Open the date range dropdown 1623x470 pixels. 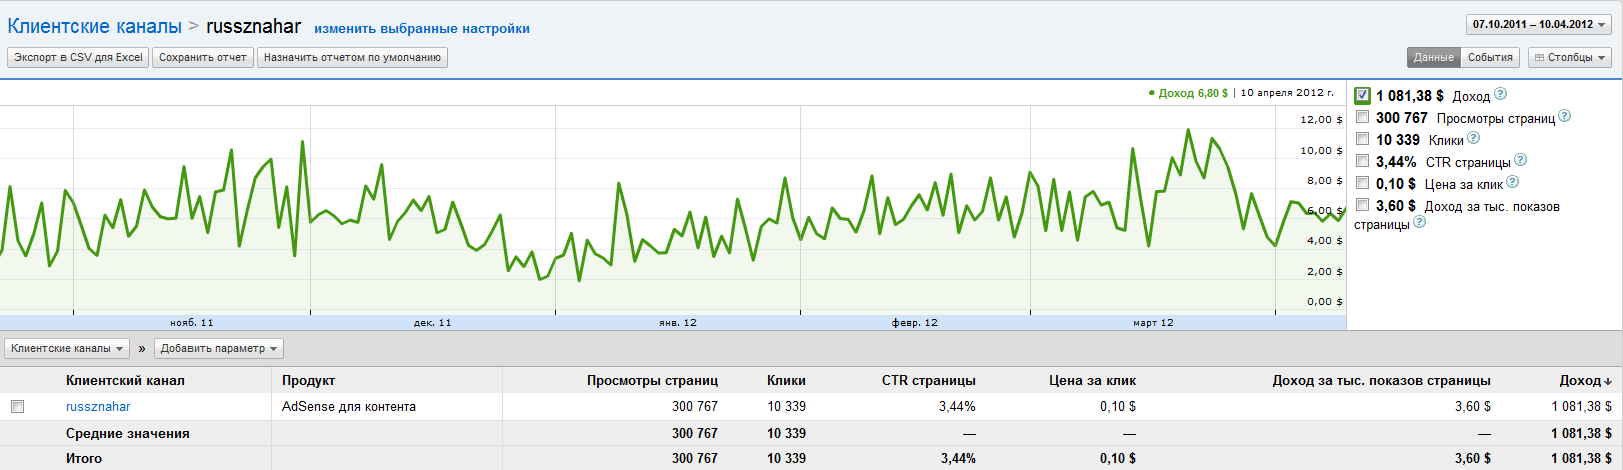[x=1538, y=24]
